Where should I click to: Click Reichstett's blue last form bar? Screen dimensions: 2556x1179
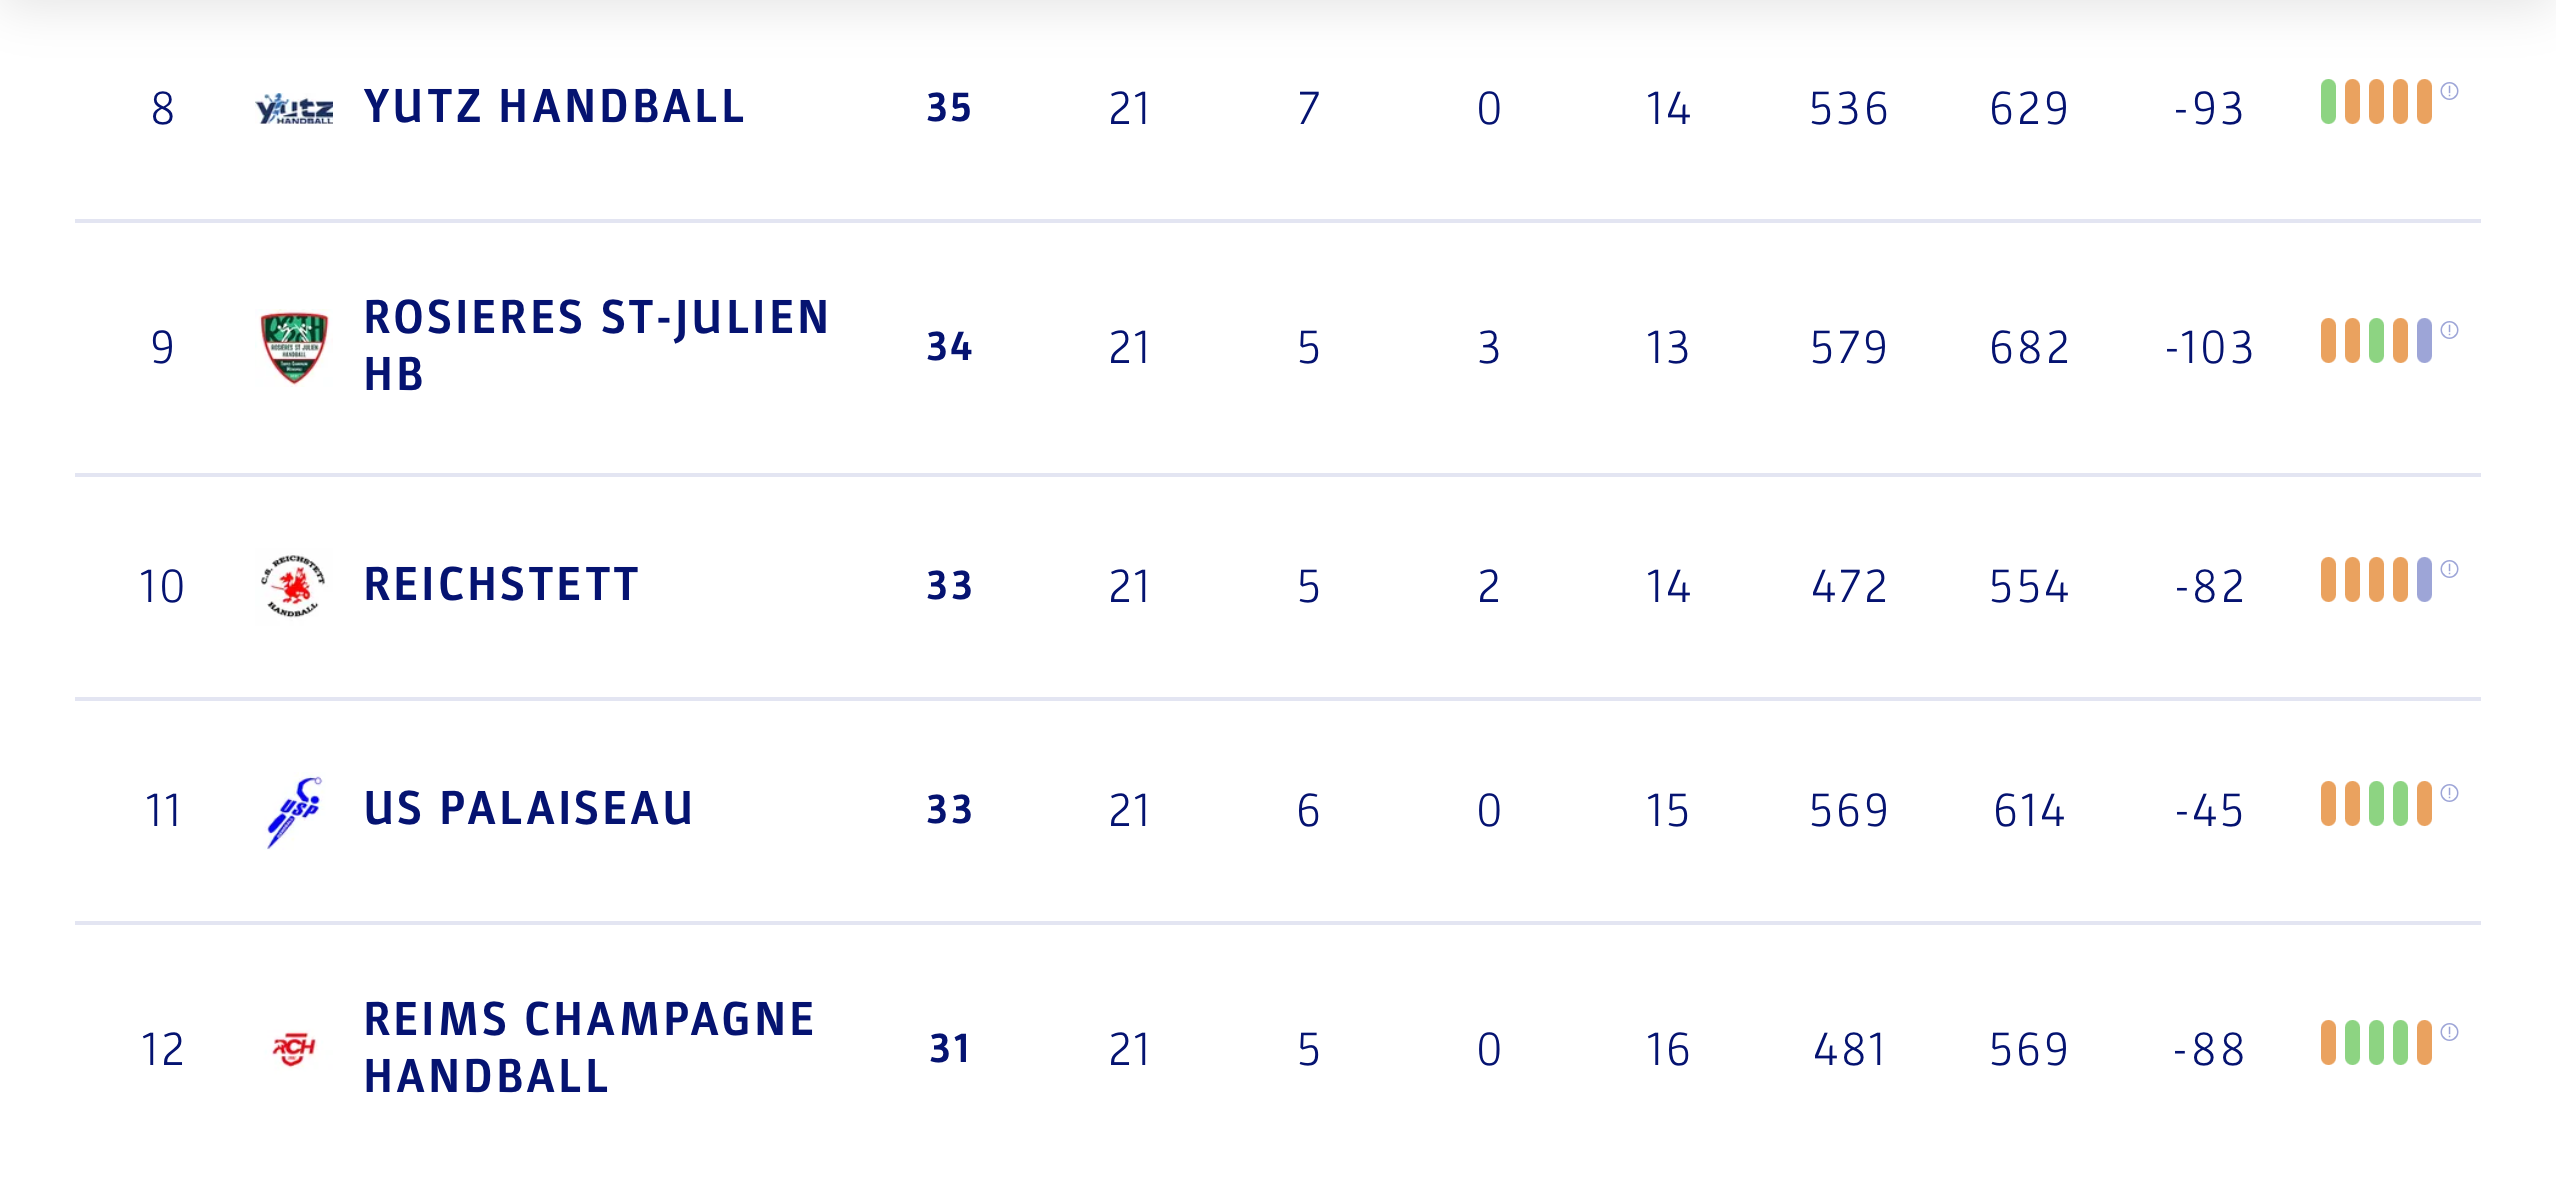[2424, 580]
